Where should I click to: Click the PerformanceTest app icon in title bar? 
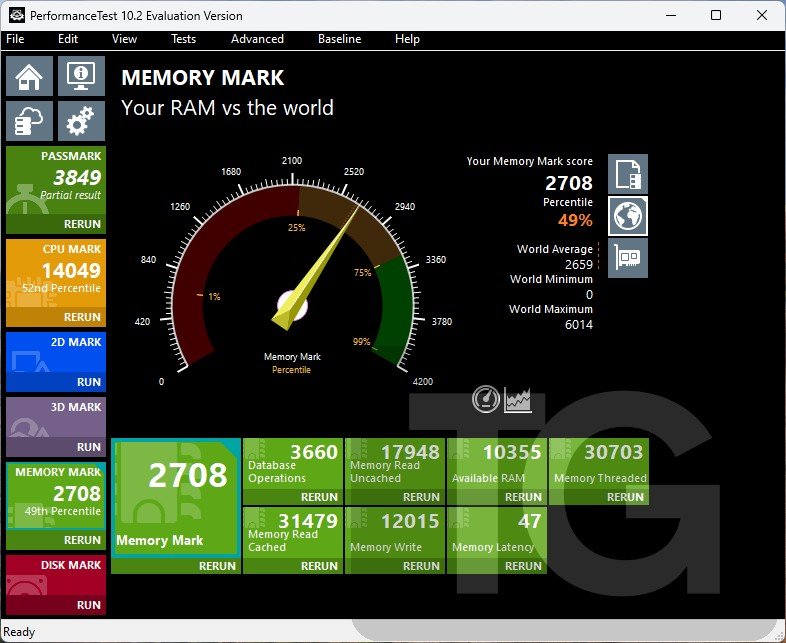coord(17,15)
